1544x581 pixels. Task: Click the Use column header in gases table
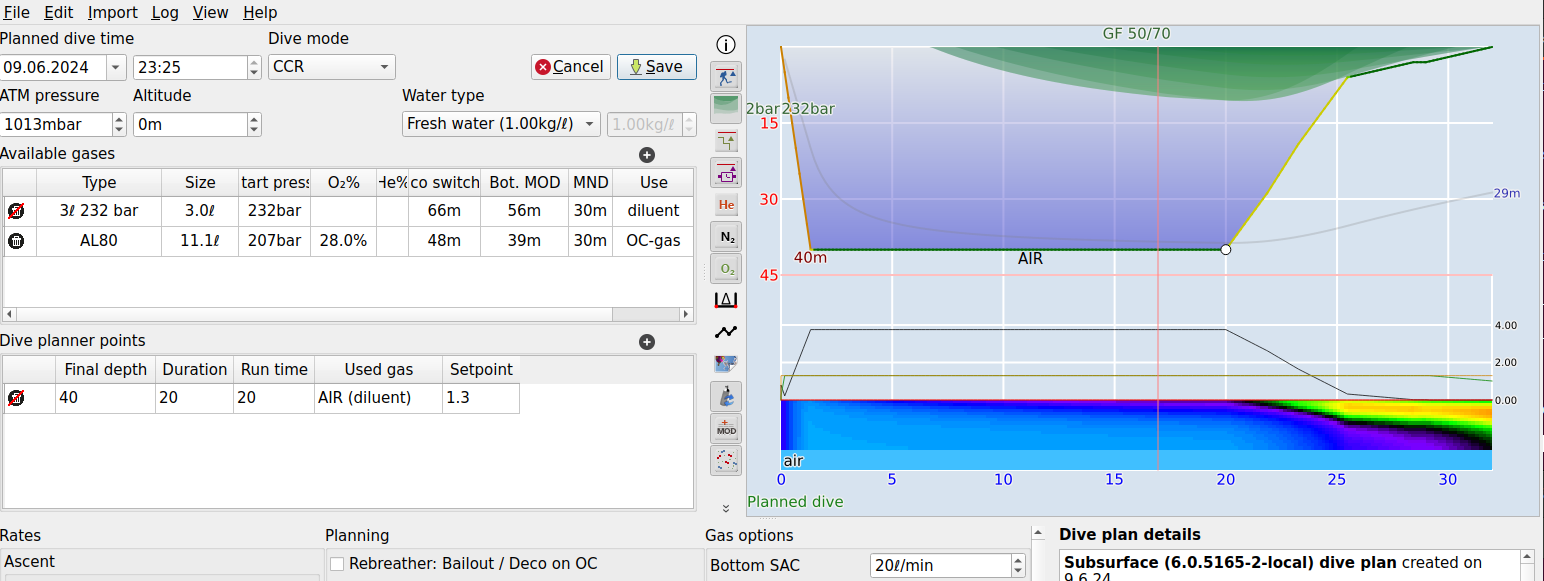point(653,182)
